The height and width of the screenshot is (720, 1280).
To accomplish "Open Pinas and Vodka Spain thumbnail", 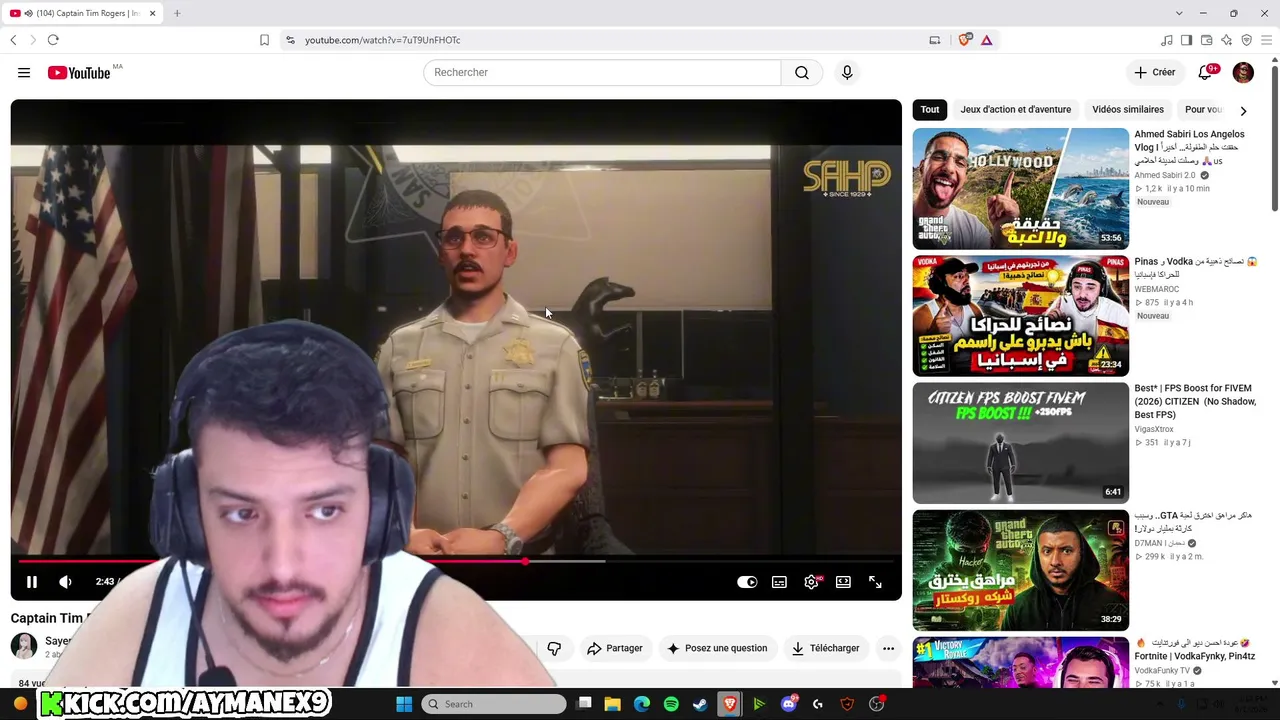I will 1020,315.
